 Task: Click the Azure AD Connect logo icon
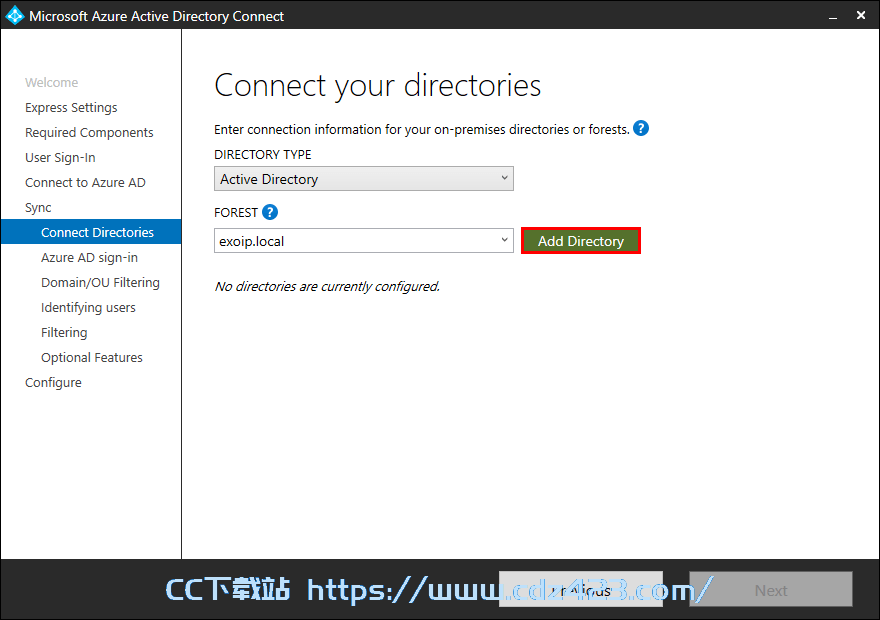point(15,15)
